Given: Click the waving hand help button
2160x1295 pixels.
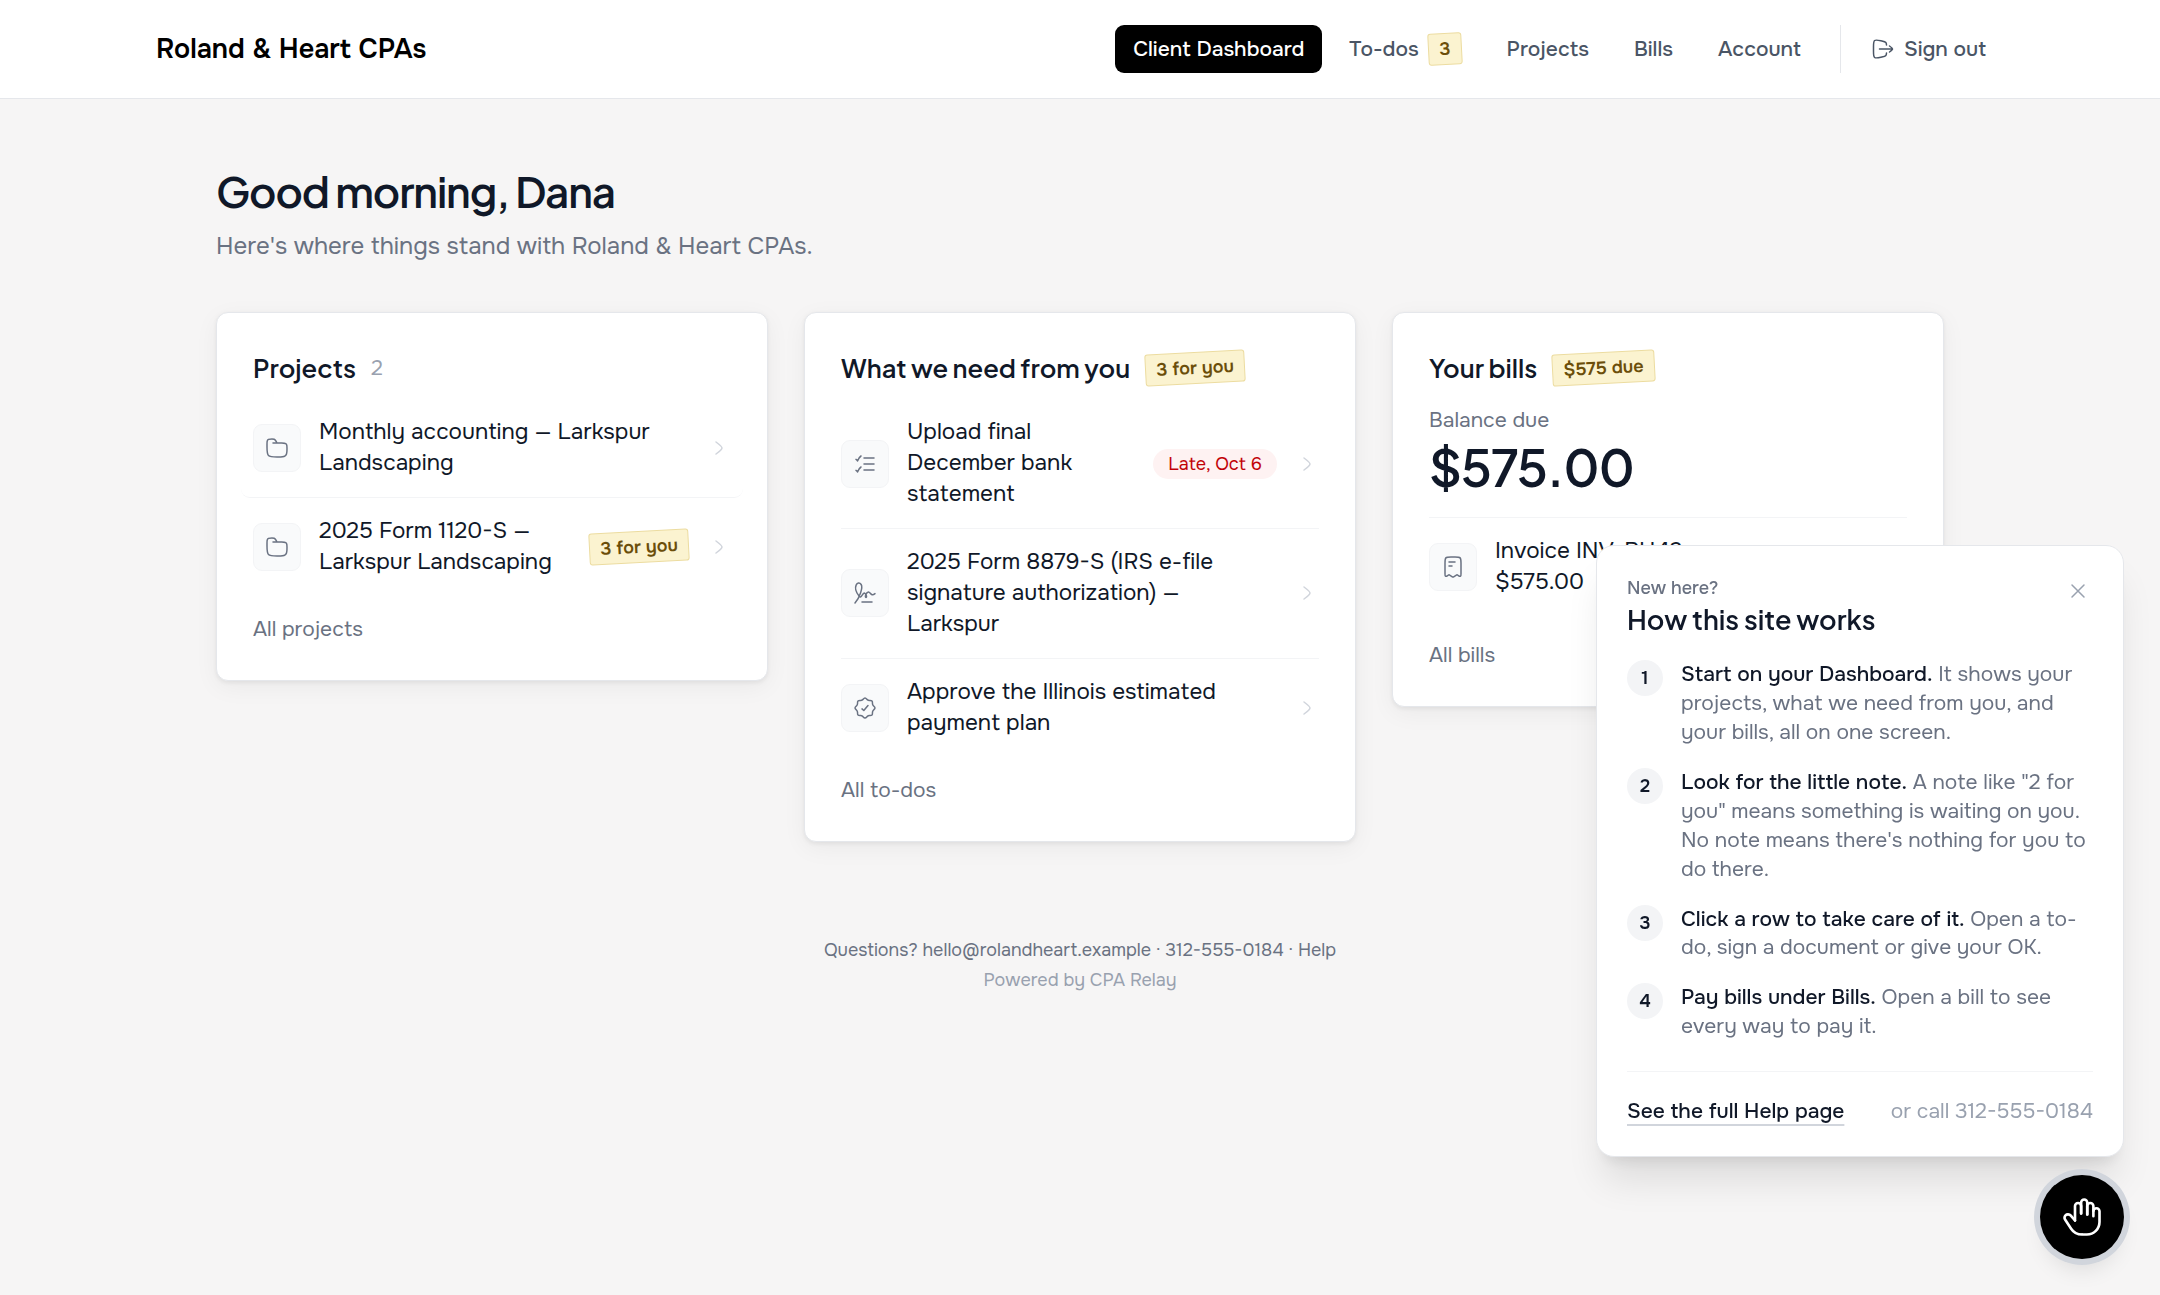Looking at the screenshot, I should coord(2081,1217).
